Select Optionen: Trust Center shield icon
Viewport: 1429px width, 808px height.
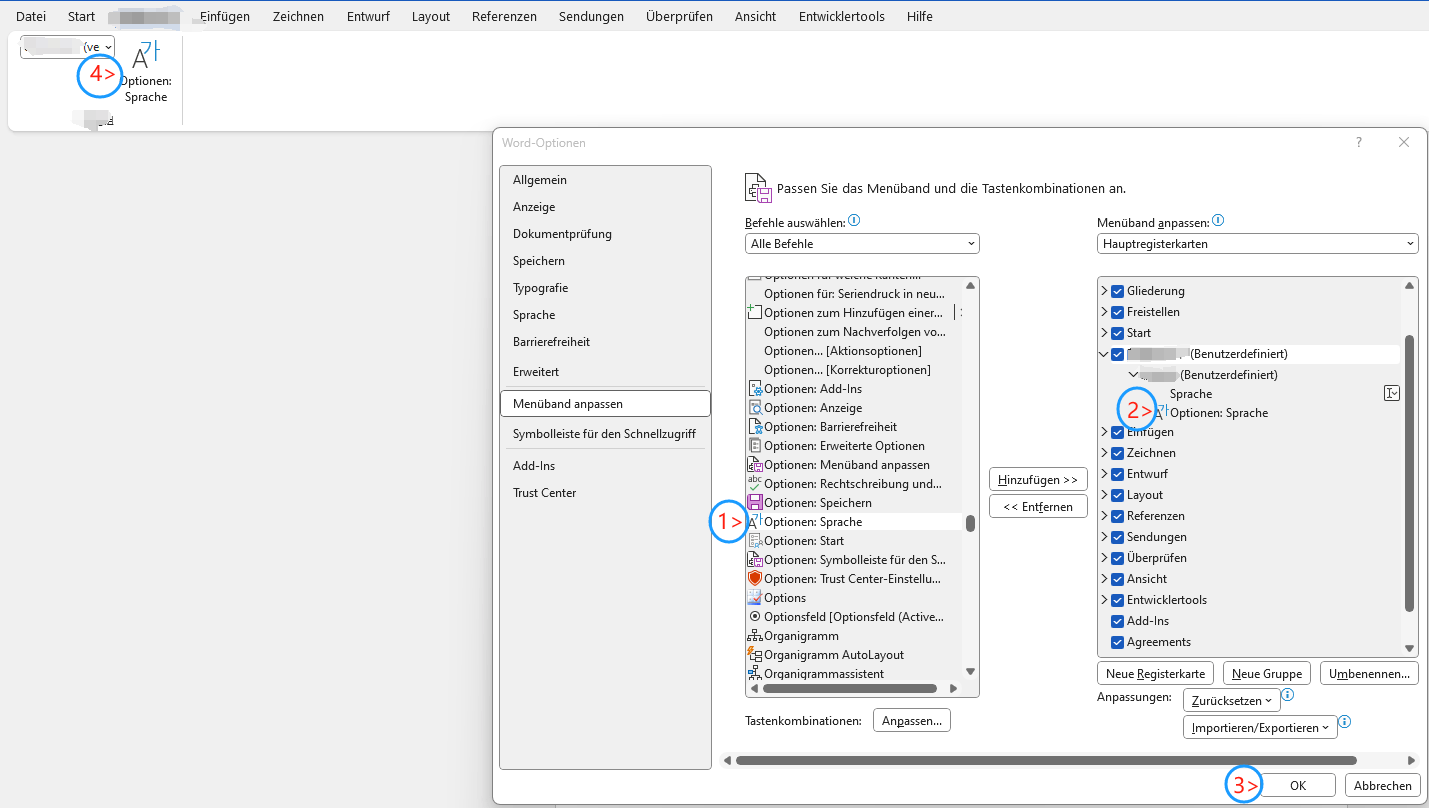point(755,579)
